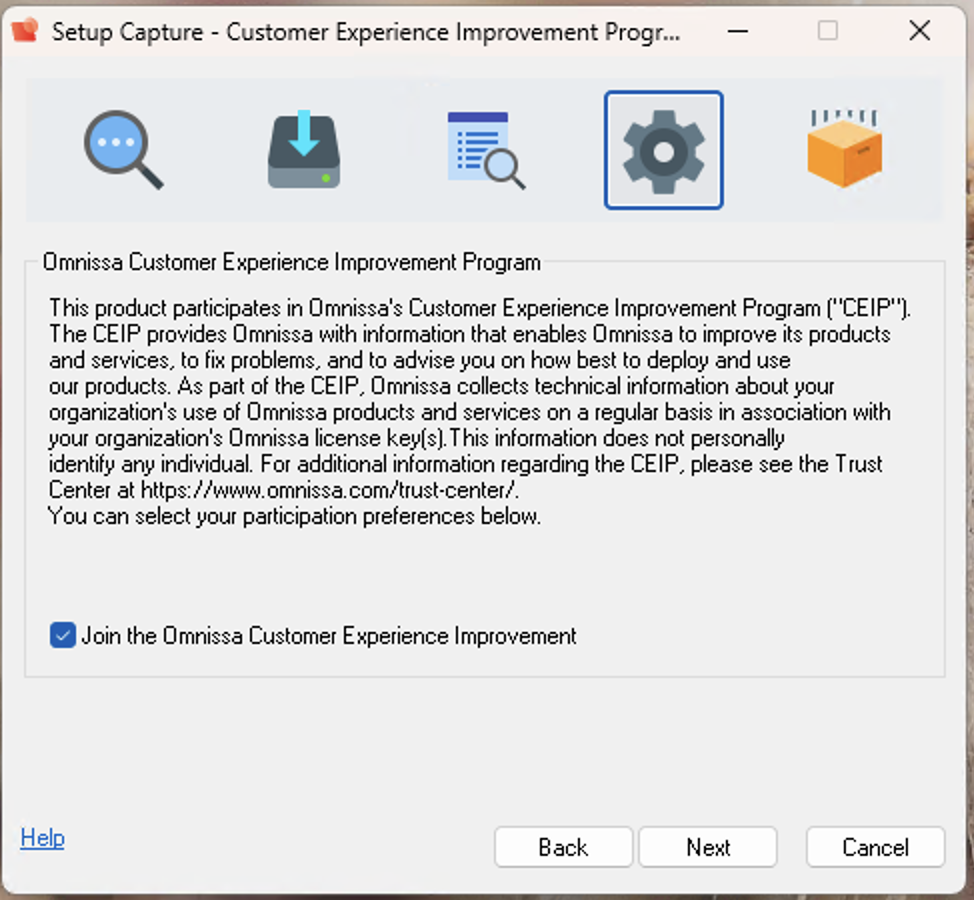The height and width of the screenshot is (900, 974).
Task: Open the document list scan step icon
Action: coord(485,150)
